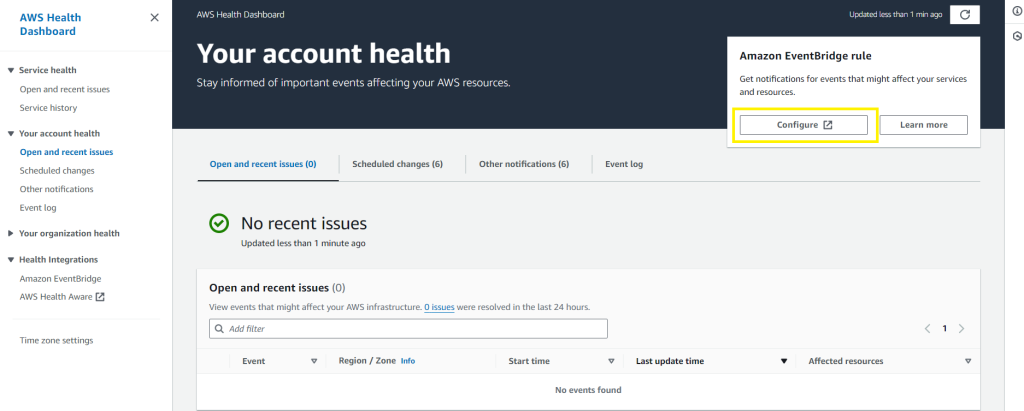Image resolution: width=1024 pixels, height=411 pixels.
Task: Collapse the Health Integrations section
Action: click(x=10, y=260)
